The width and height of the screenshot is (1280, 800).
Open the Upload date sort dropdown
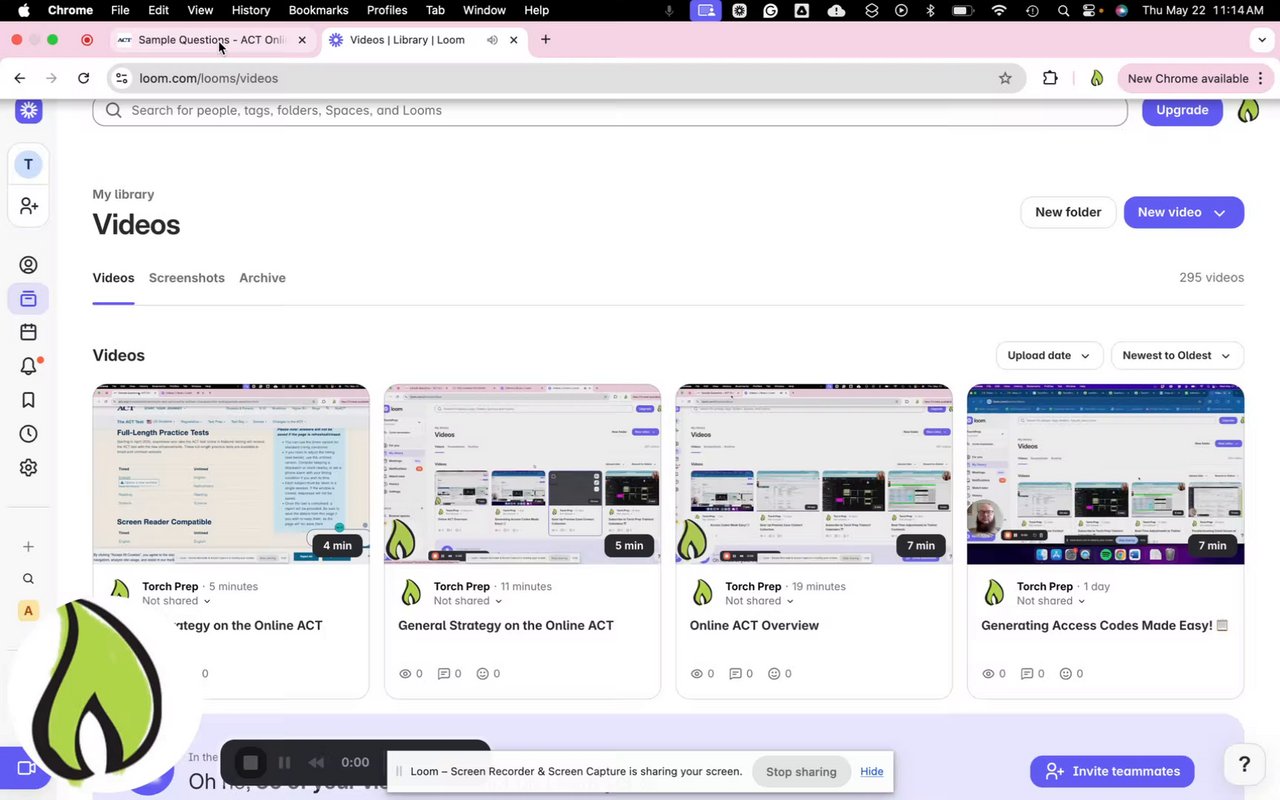(1049, 355)
